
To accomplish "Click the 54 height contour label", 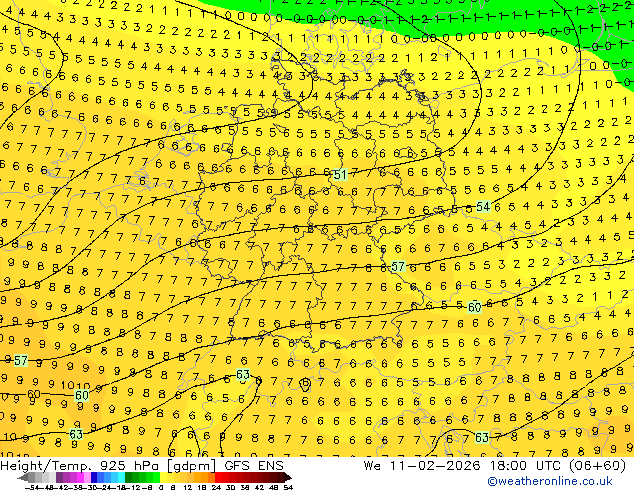I will 483,207.
